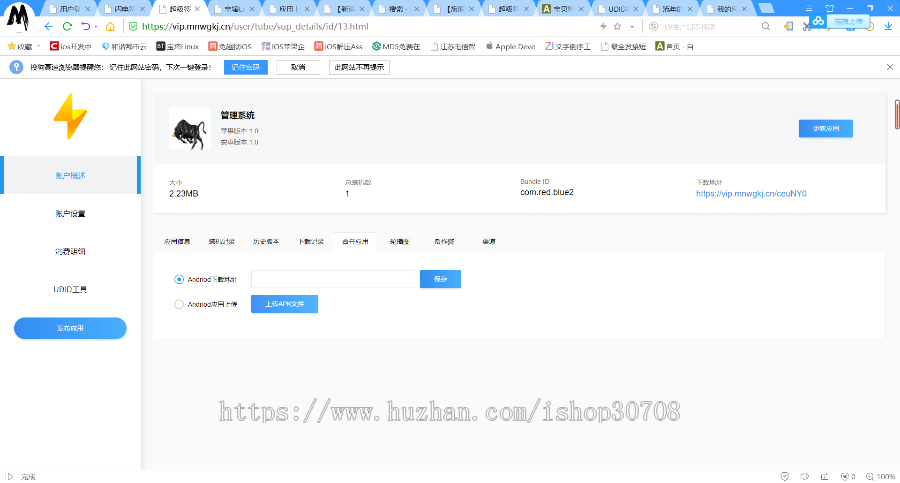This screenshot has width=900, height=483.
Task: Open 消费明细 in the sidebar
Action: (70, 251)
